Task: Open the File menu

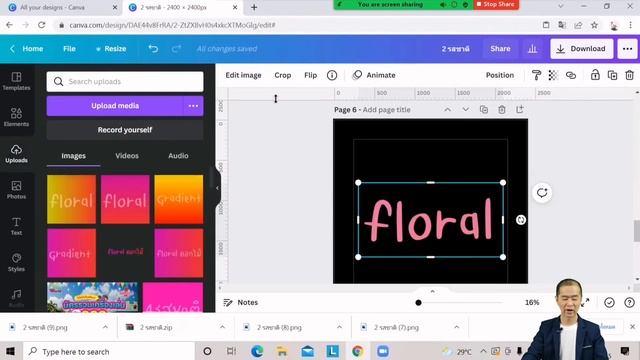Action: click(69, 49)
